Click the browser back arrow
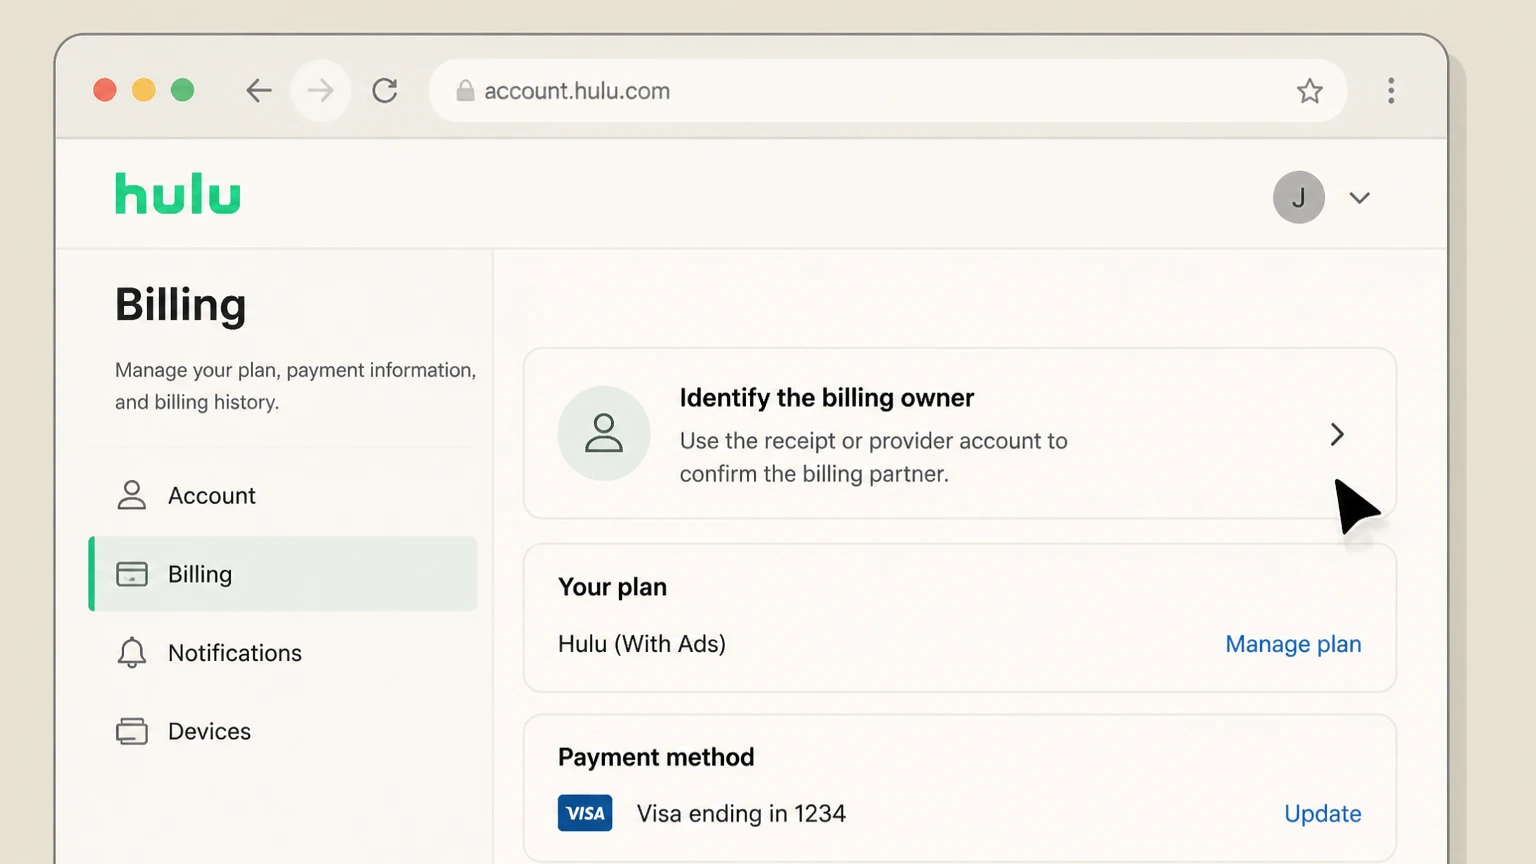 tap(259, 91)
